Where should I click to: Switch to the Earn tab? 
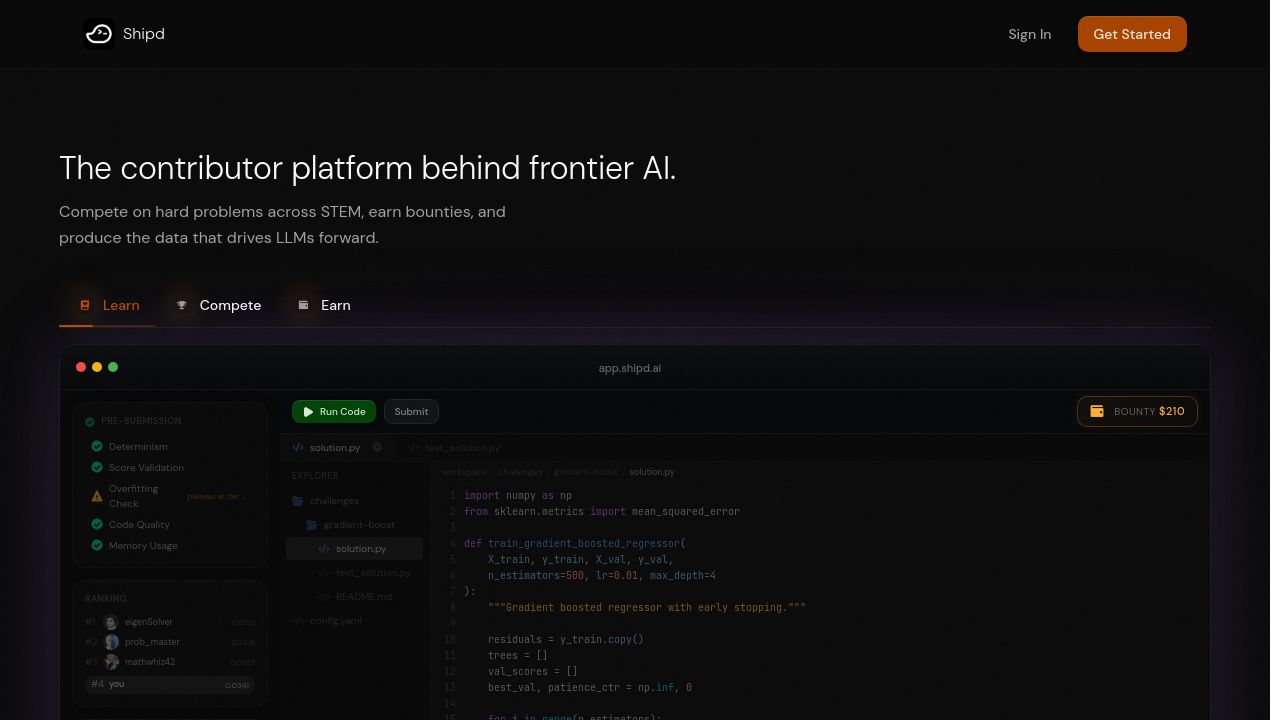324,305
